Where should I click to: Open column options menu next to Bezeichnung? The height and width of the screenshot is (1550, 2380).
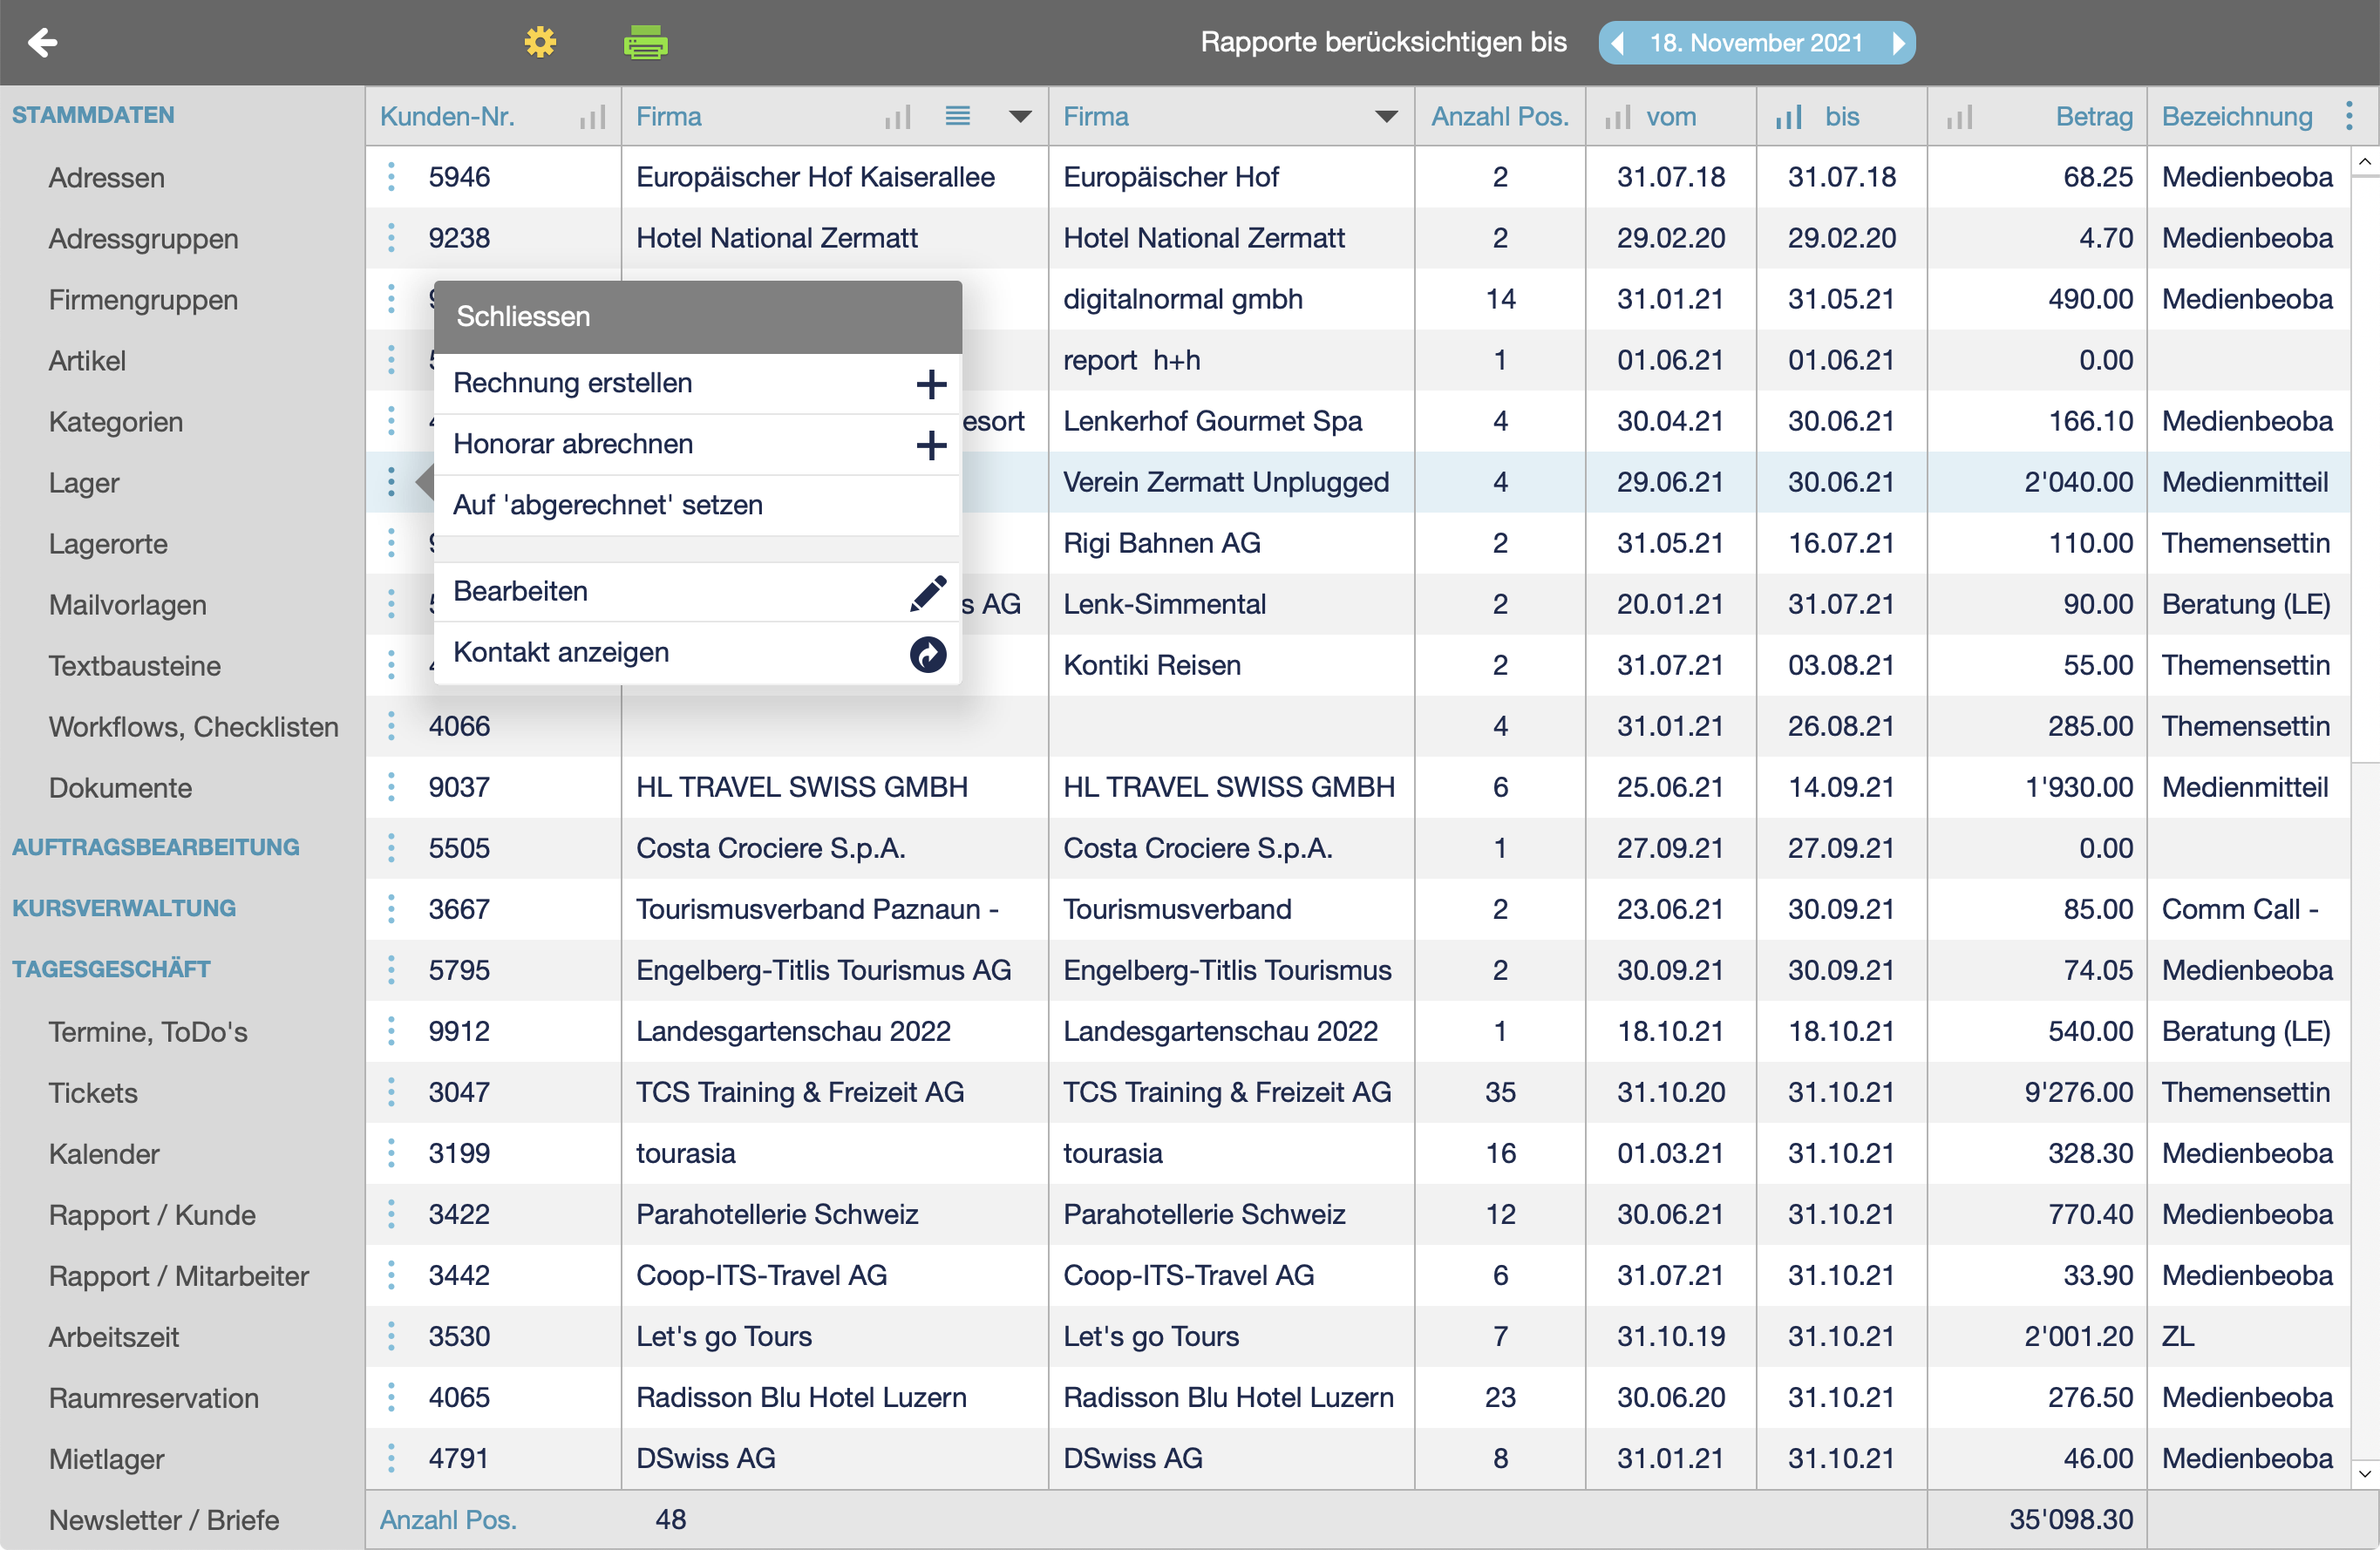click(x=2349, y=116)
